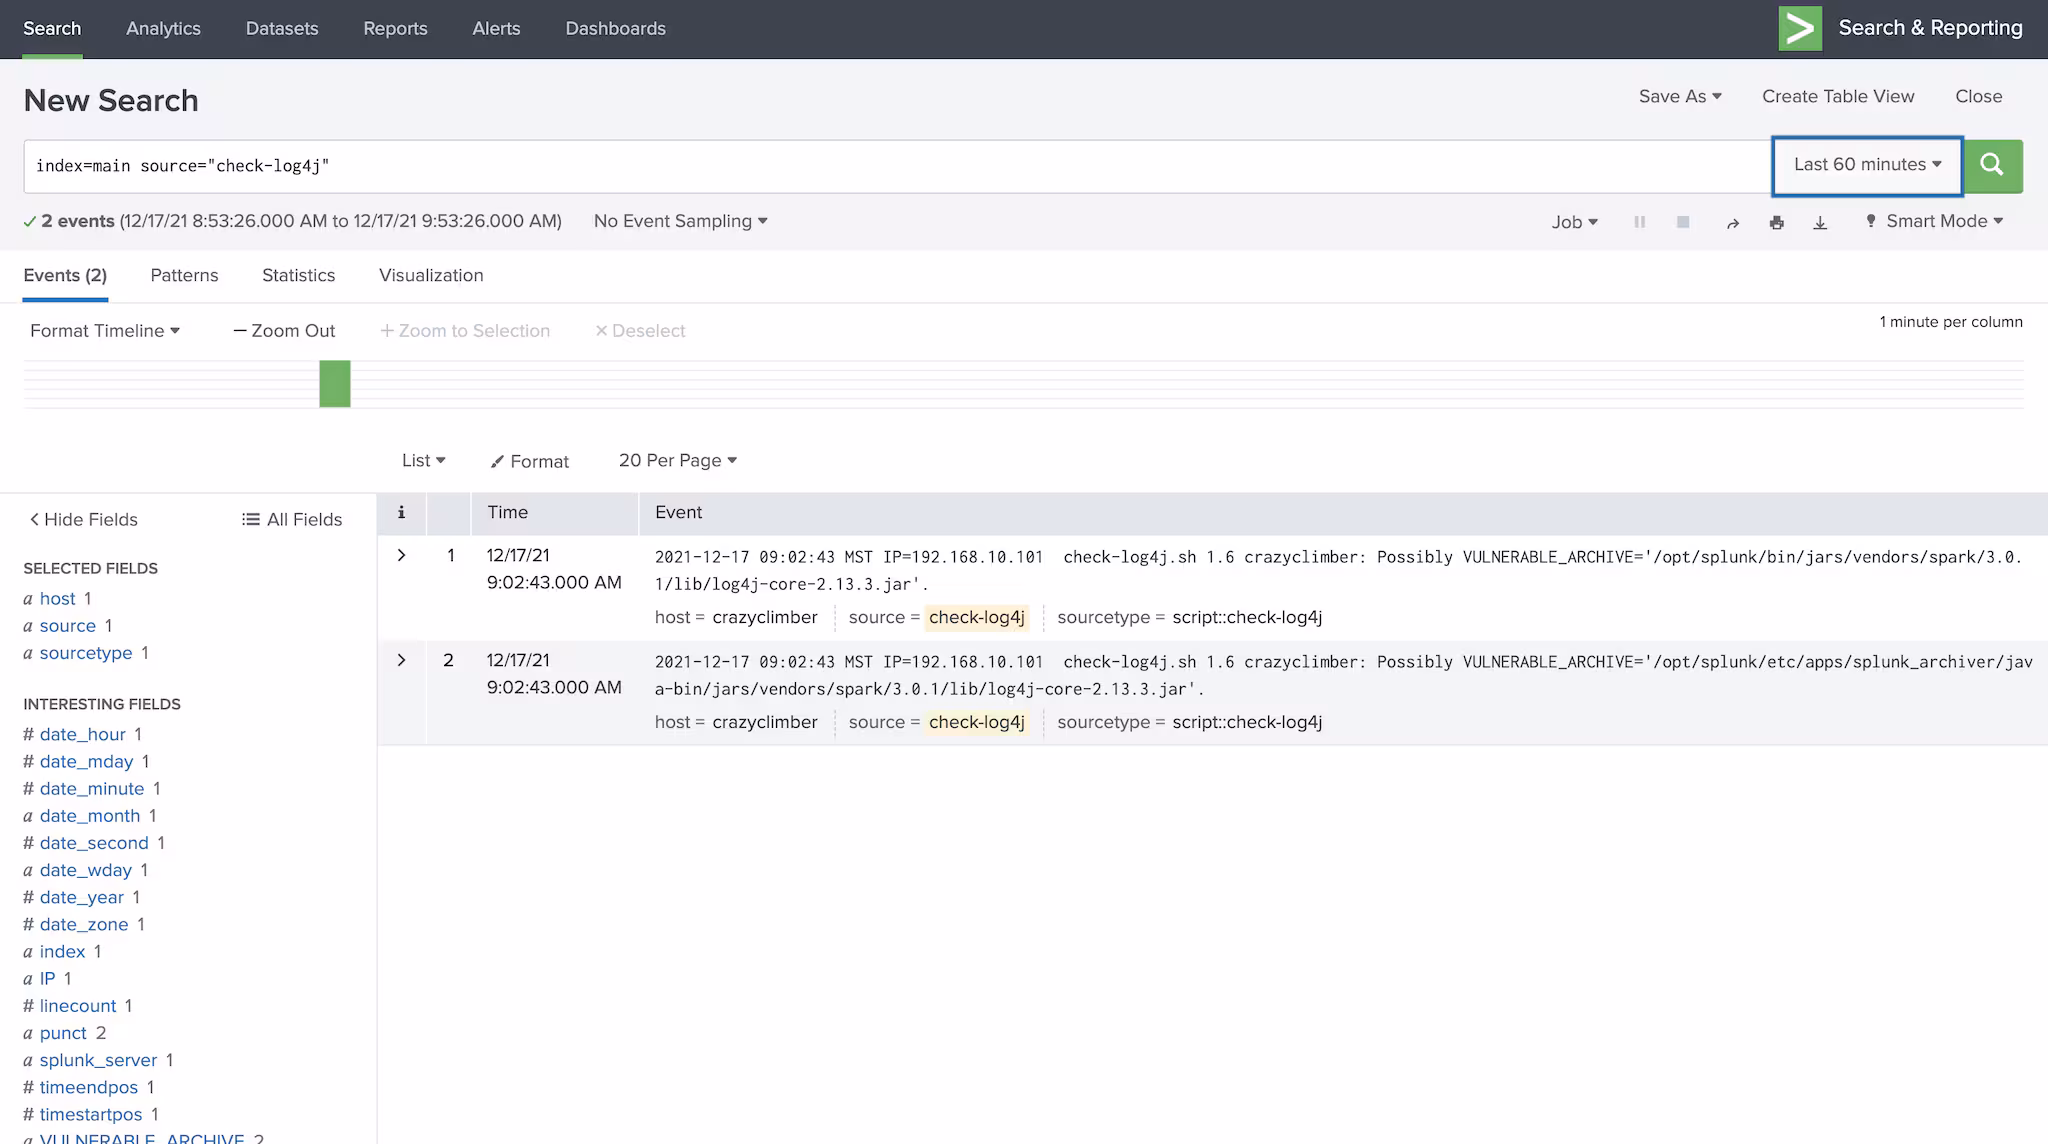The height and width of the screenshot is (1144, 2048).
Task: Click the print results icon
Action: click(1776, 223)
